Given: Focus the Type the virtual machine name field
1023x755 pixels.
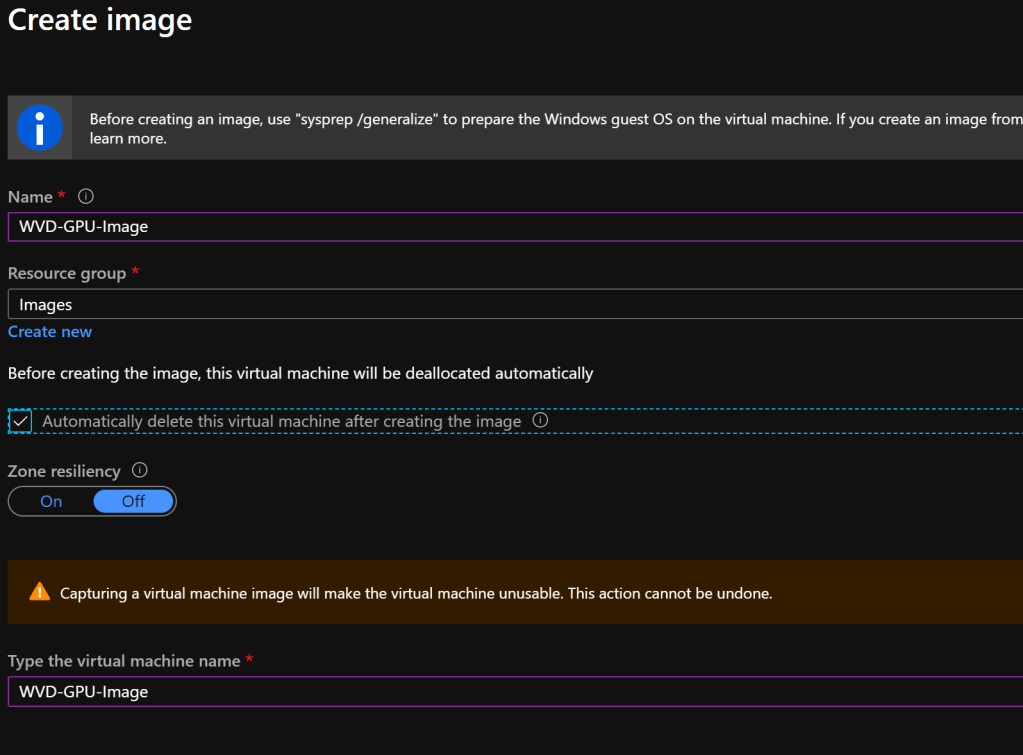Looking at the screenshot, I should coord(514,691).
